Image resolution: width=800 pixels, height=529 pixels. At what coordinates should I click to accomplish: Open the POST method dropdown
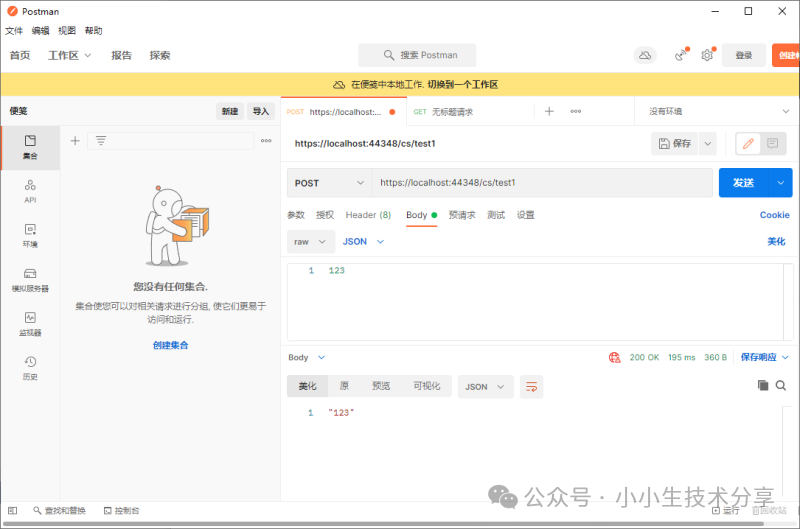330,183
